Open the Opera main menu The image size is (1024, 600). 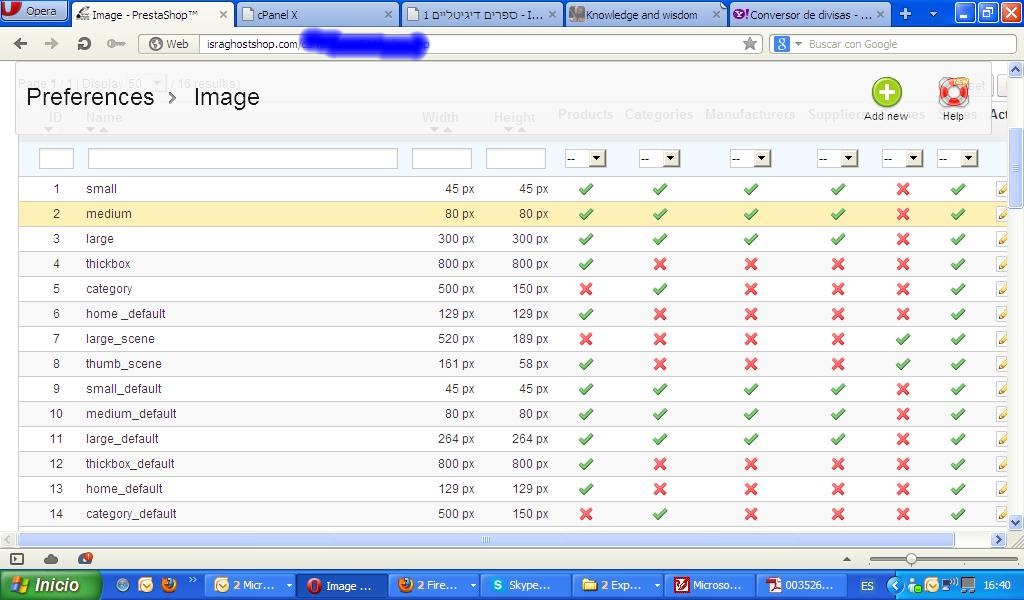(x=34, y=10)
